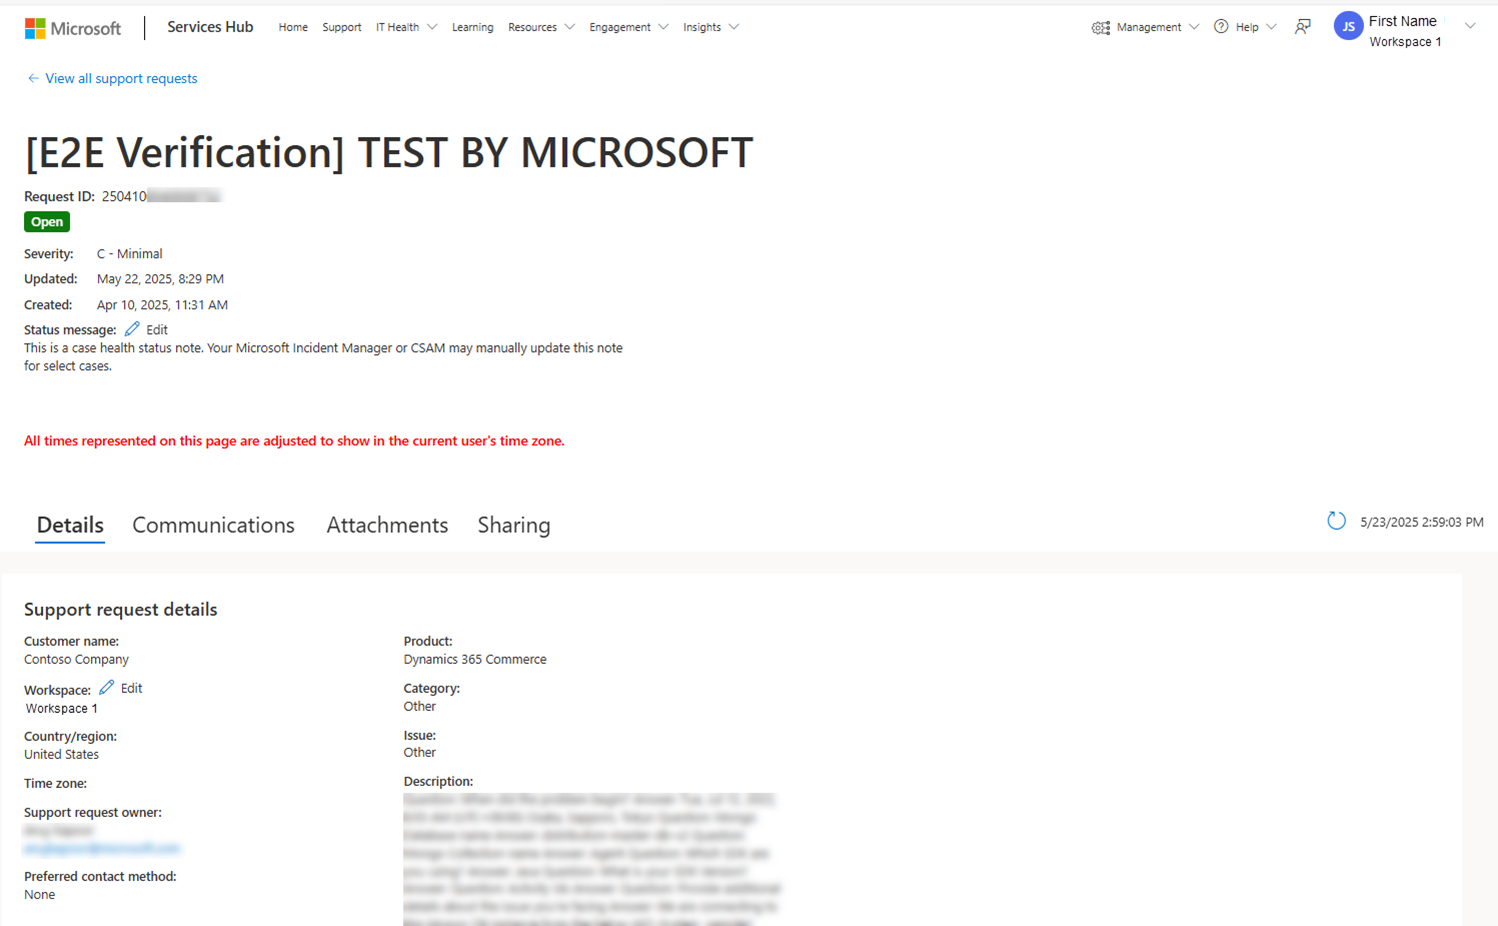Click View all support requests link
Screen dimensions: 1498x926
[121, 78]
